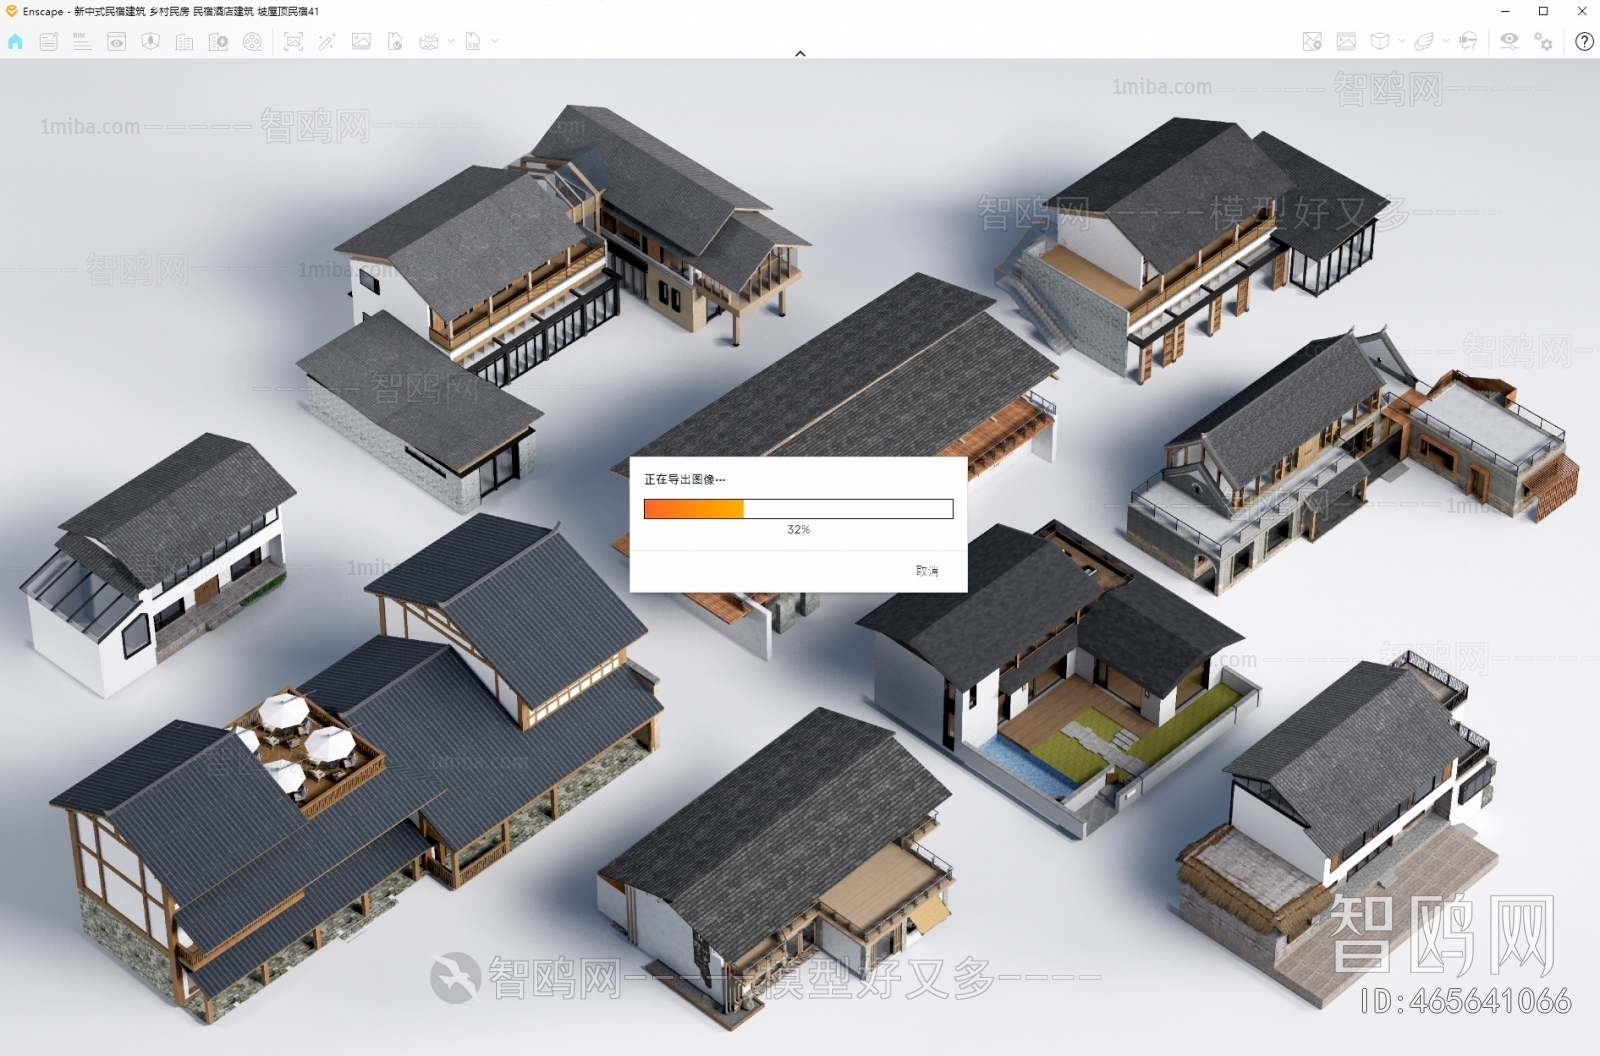Launch the Mini Map tool
Image resolution: width=1600 pixels, height=1056 pixels.
point(1311,42)
